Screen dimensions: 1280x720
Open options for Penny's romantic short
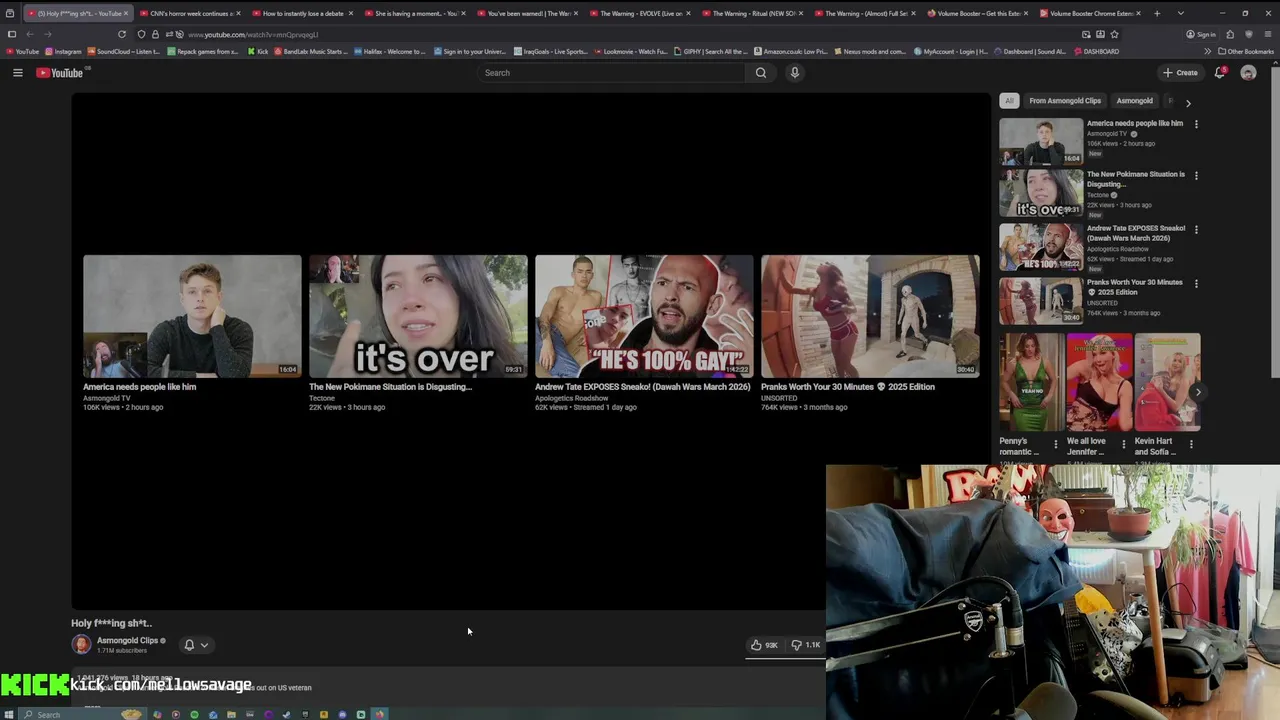coord(1055,443)
